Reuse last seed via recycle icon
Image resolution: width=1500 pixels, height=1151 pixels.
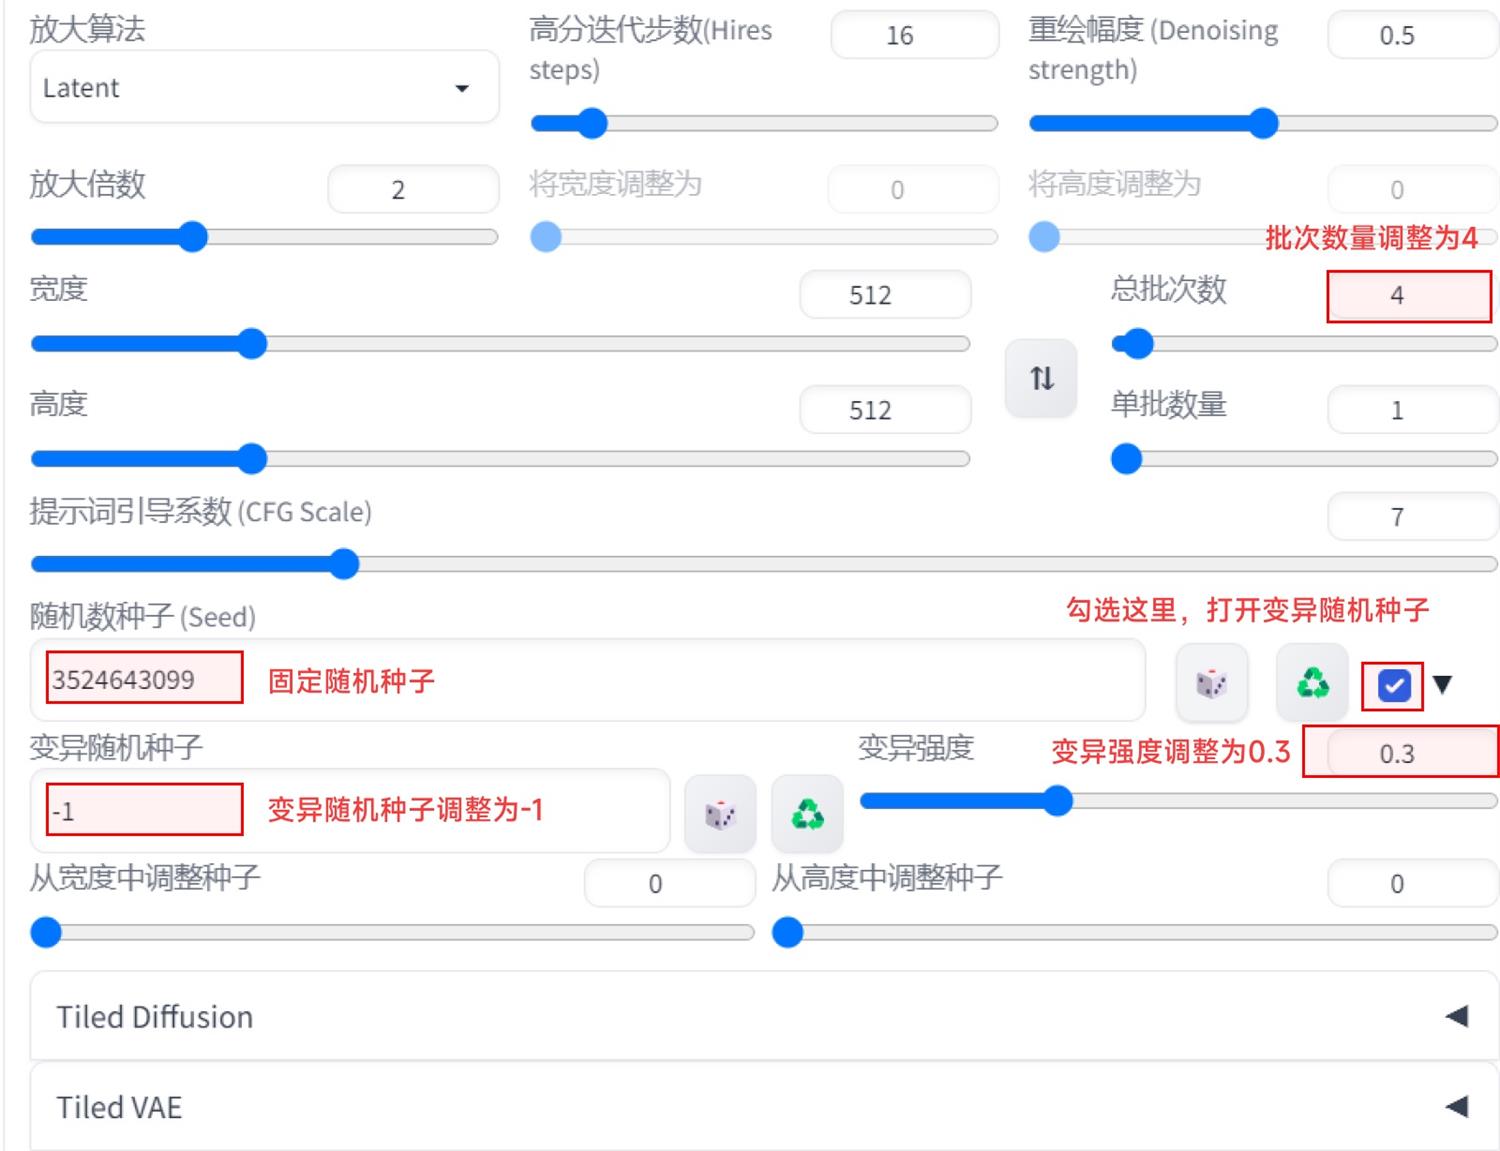pos(1311,682)
